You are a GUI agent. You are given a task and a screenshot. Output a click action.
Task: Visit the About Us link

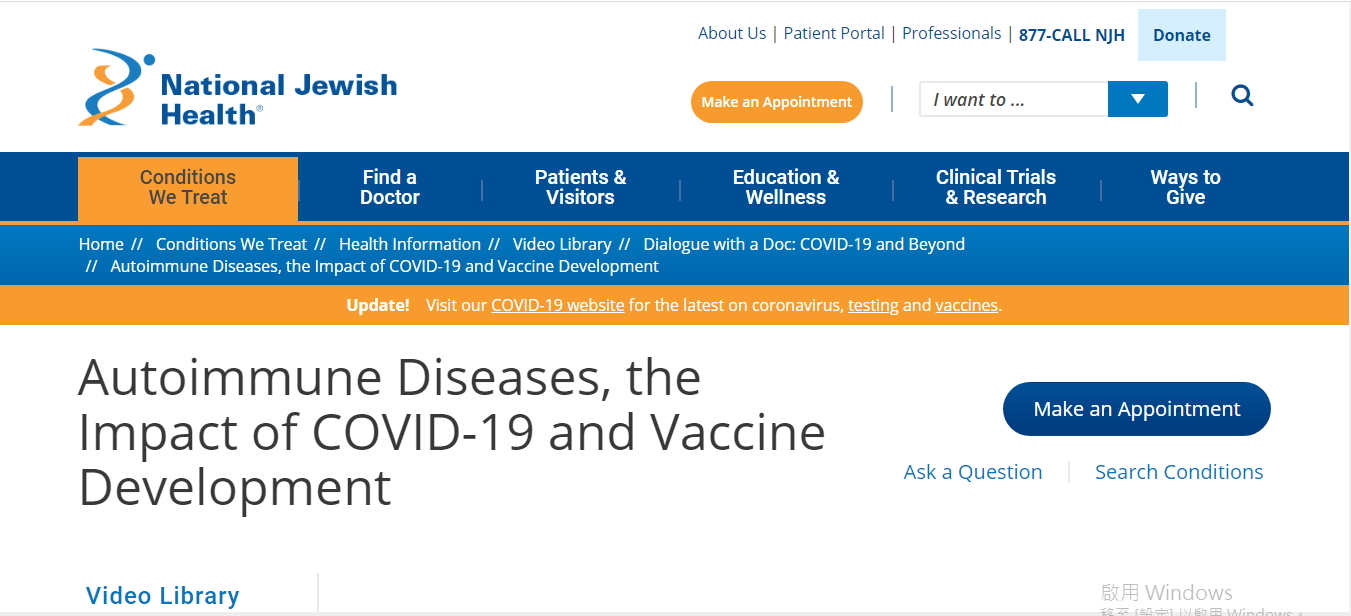pos(732,34)
